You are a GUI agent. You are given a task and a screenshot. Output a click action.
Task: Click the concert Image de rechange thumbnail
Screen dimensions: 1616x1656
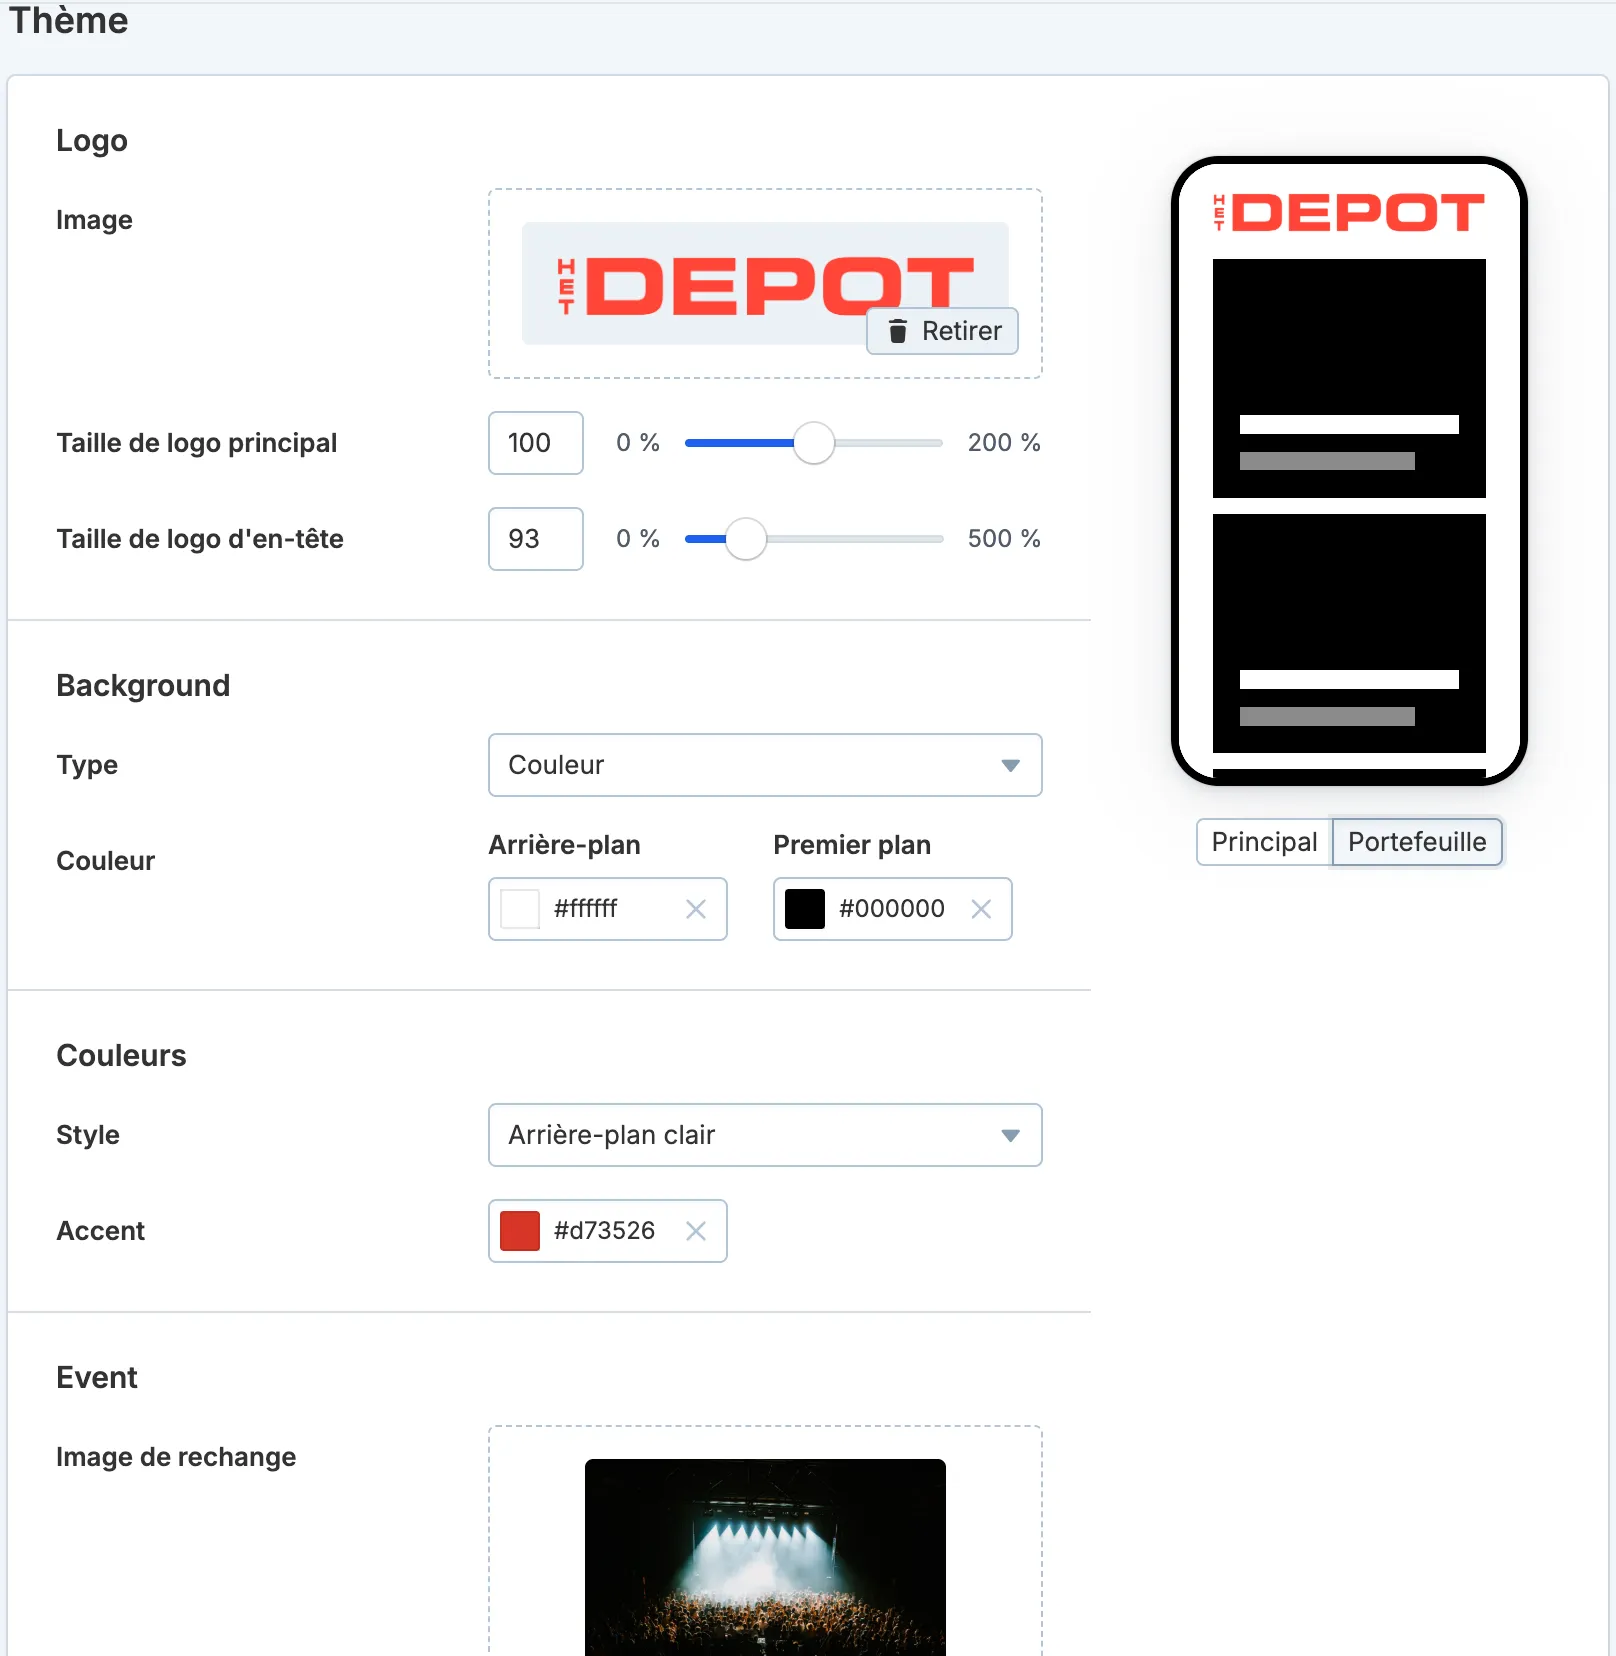tap(765, 1557)
